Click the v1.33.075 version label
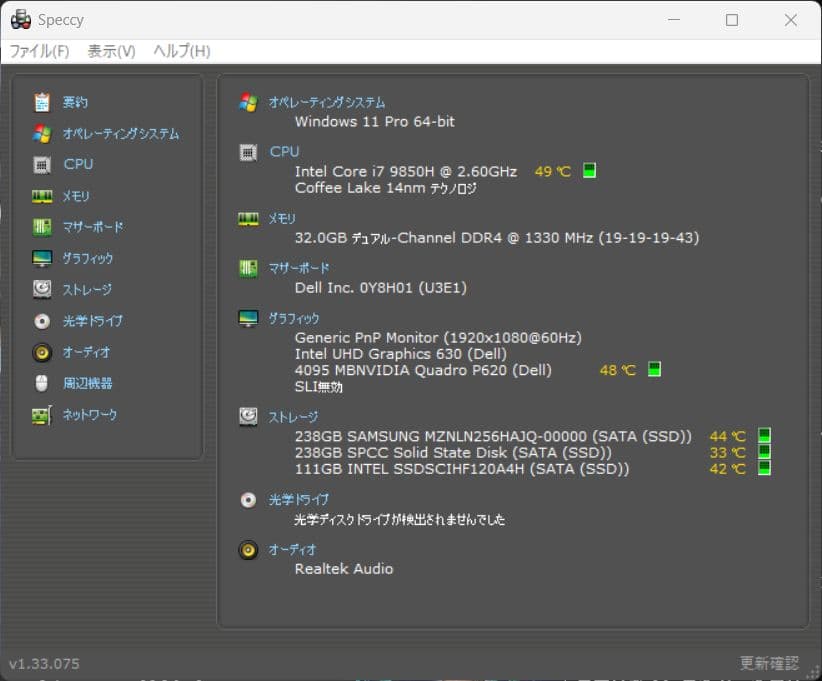 coord(44,663)
